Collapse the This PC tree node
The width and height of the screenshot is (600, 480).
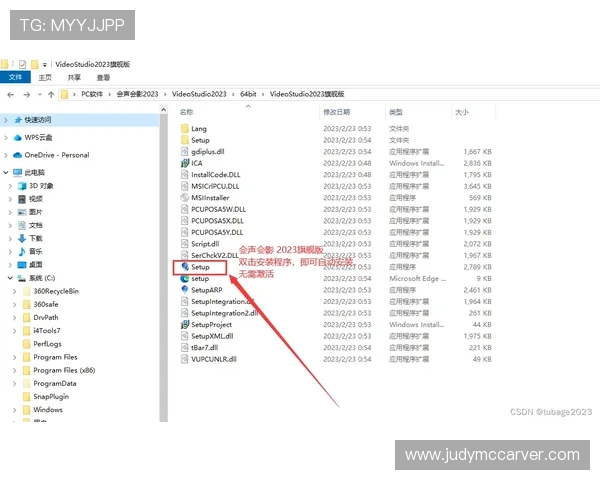tap(6, 172)
